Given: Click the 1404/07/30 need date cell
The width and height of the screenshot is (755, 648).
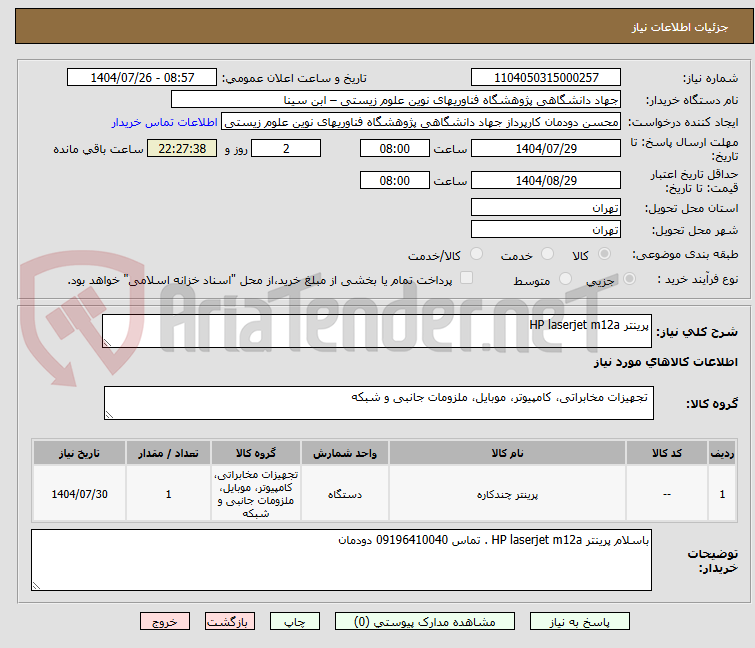Looking at the screenshot, I should point(79,494).
